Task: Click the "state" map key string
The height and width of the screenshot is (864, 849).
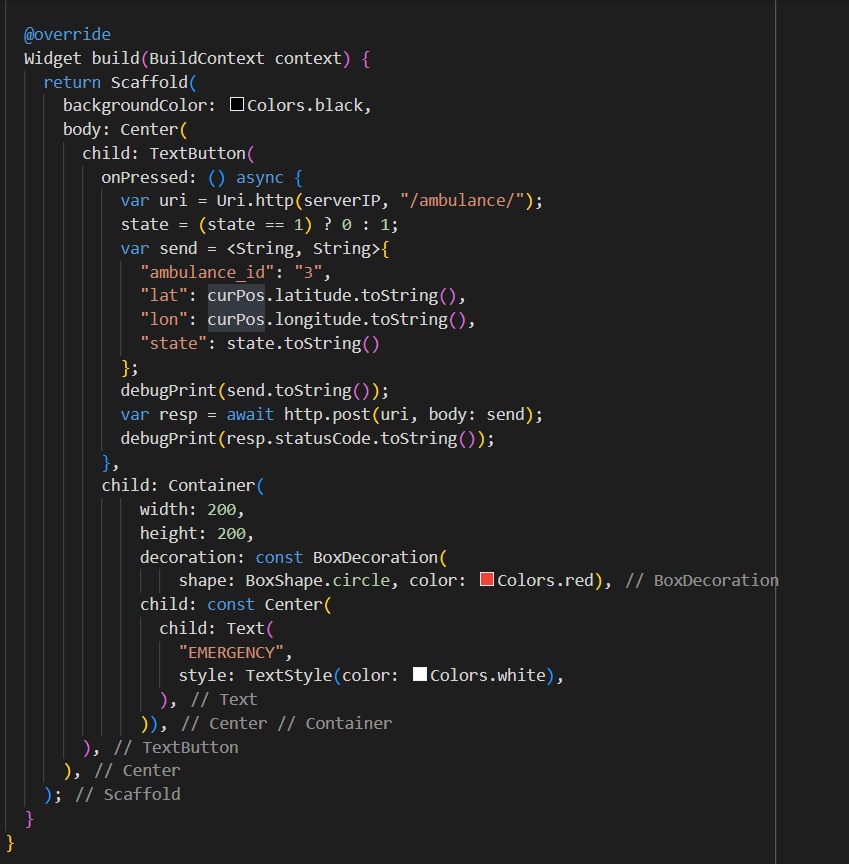Action: click(174, 343)
